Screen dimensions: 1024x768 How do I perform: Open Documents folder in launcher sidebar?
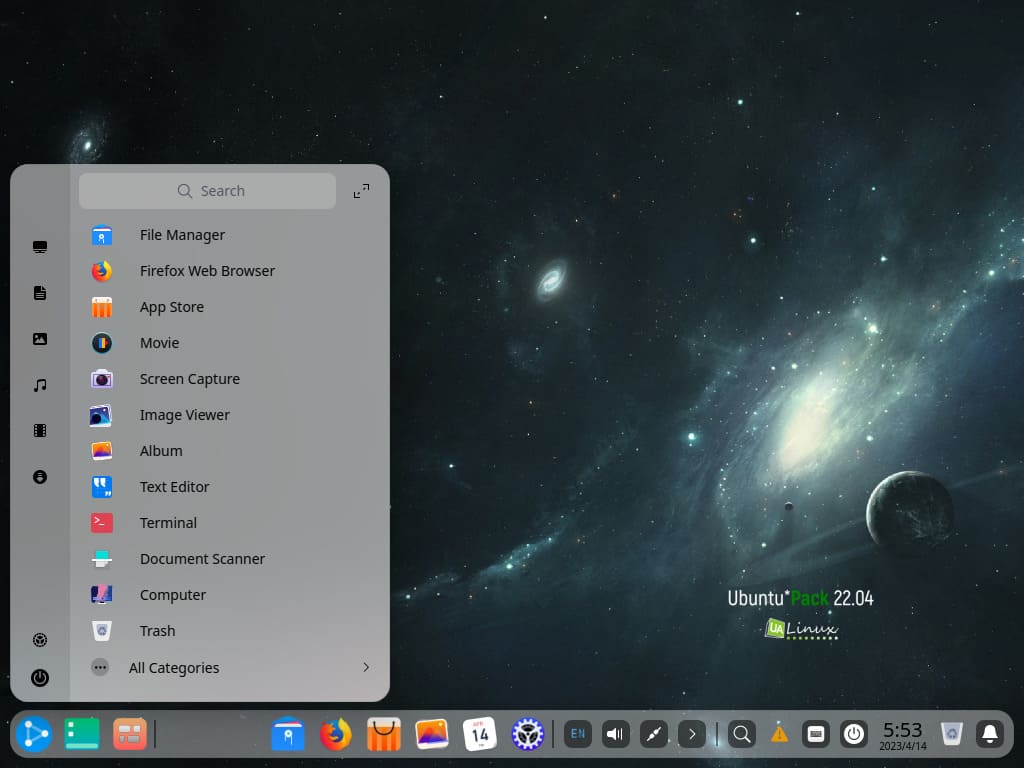click(40, 293)
